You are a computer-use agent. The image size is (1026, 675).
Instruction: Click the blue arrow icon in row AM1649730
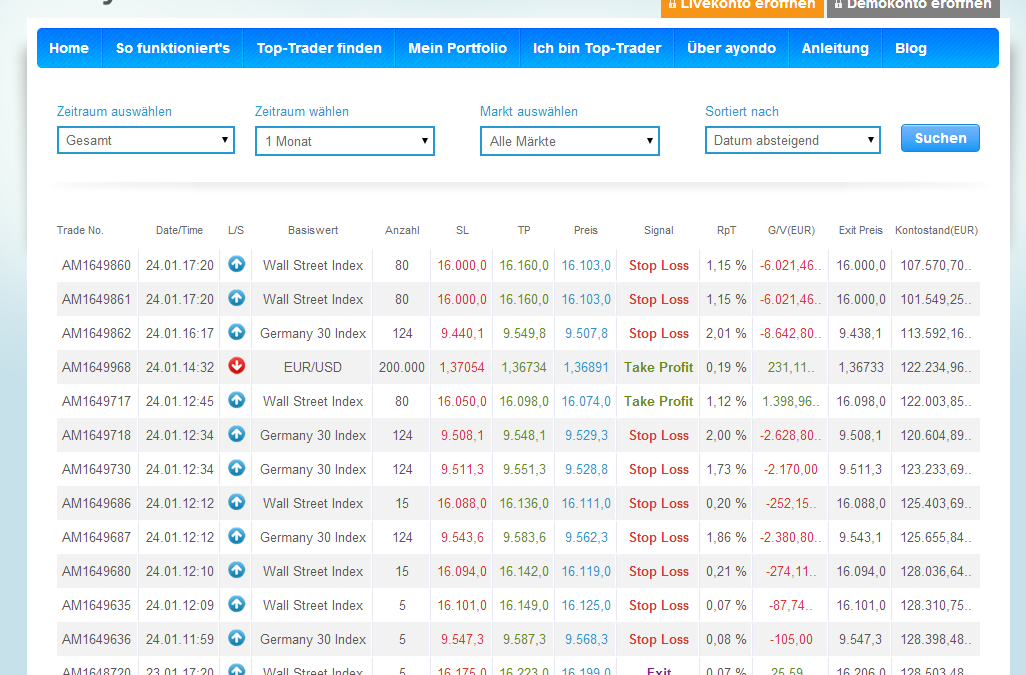click(x=236, y=468)
